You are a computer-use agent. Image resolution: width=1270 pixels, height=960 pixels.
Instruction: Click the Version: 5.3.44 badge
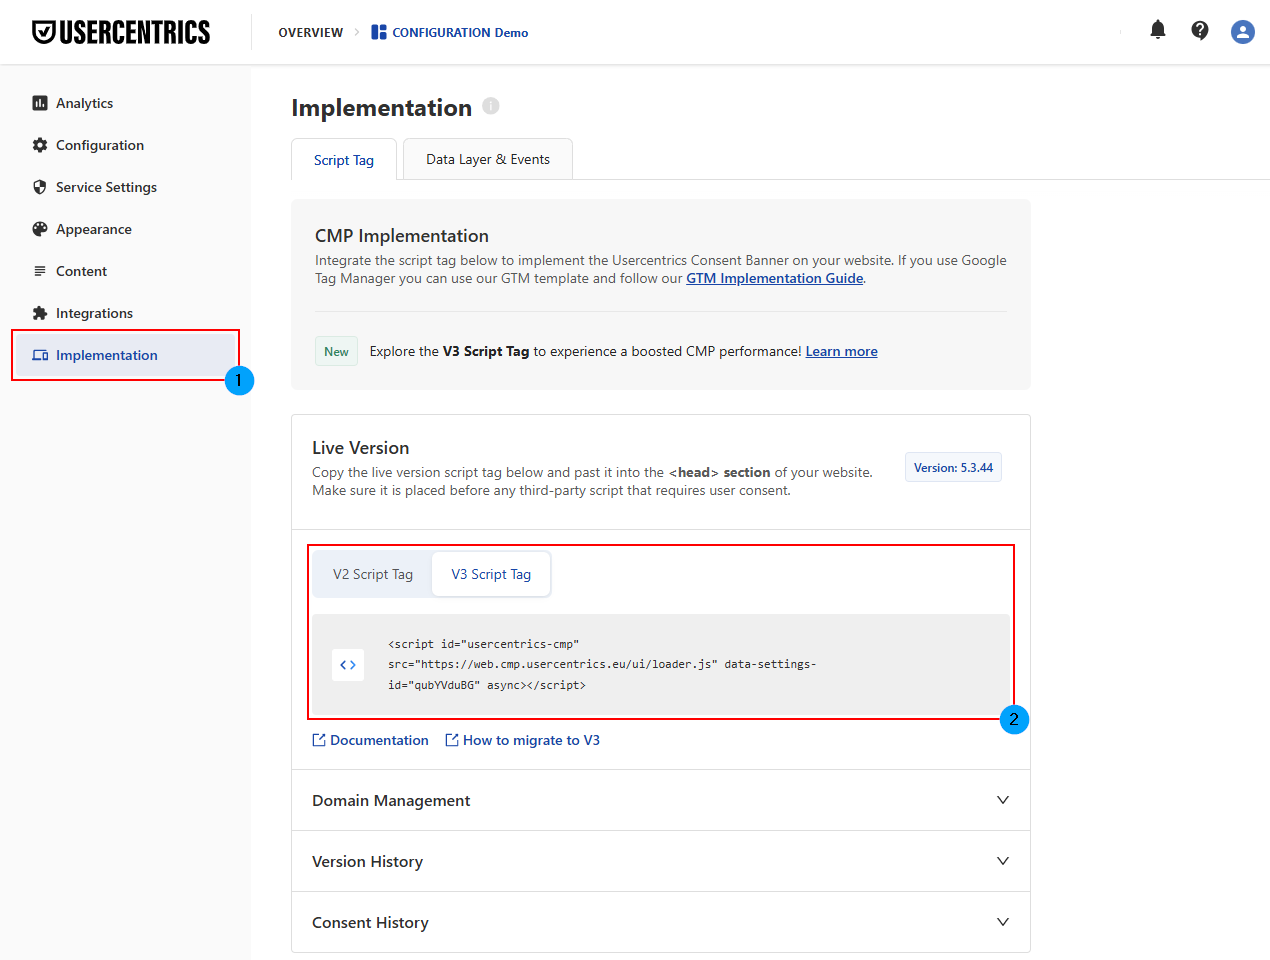(953, 467)
